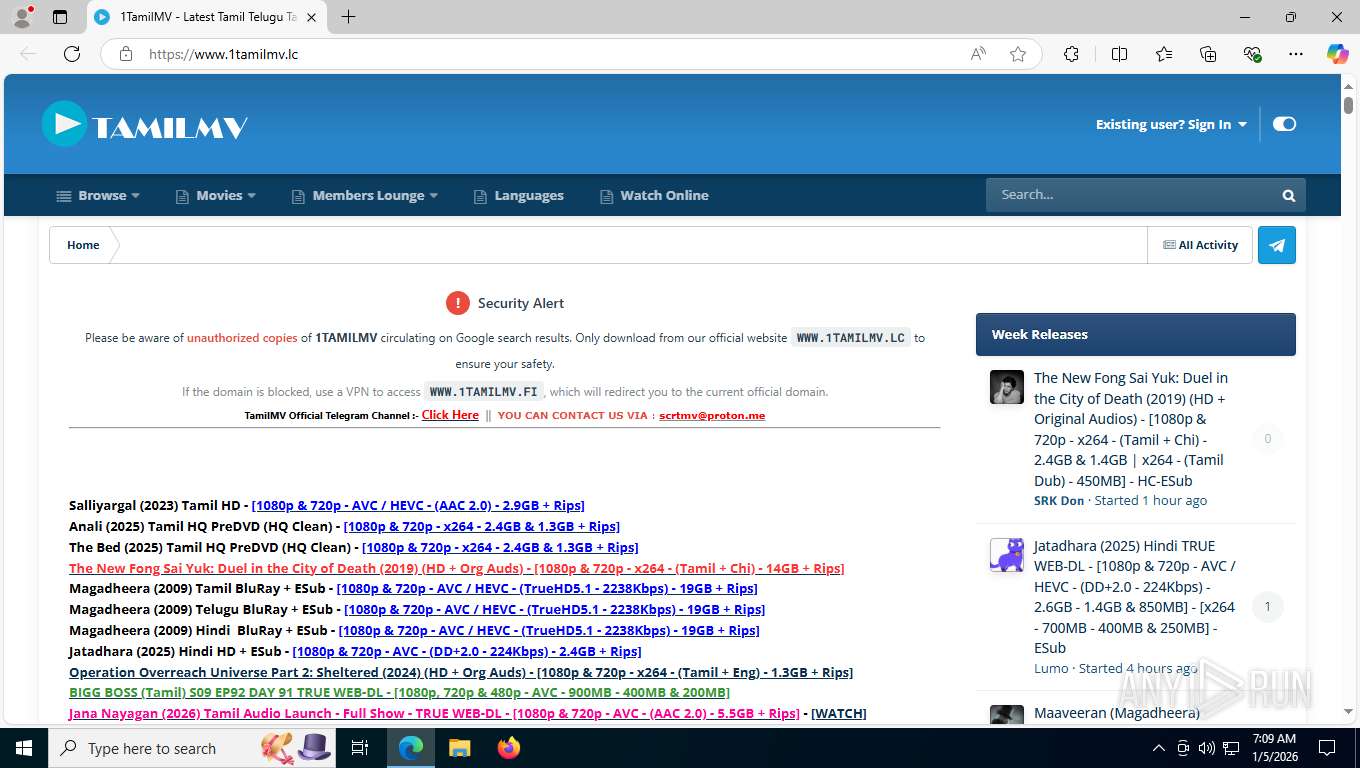Open New Fong Sai Yuk red link
1360x768 pixels.
coord(456,568)
